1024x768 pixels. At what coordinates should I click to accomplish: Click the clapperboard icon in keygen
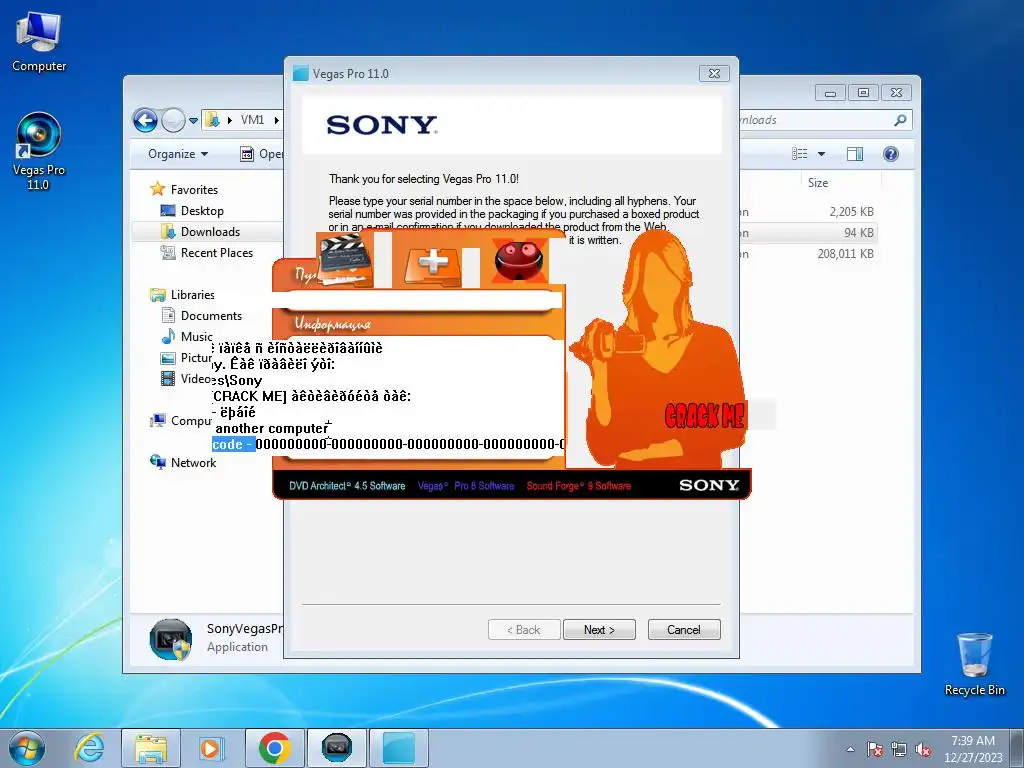pos(345,260)
